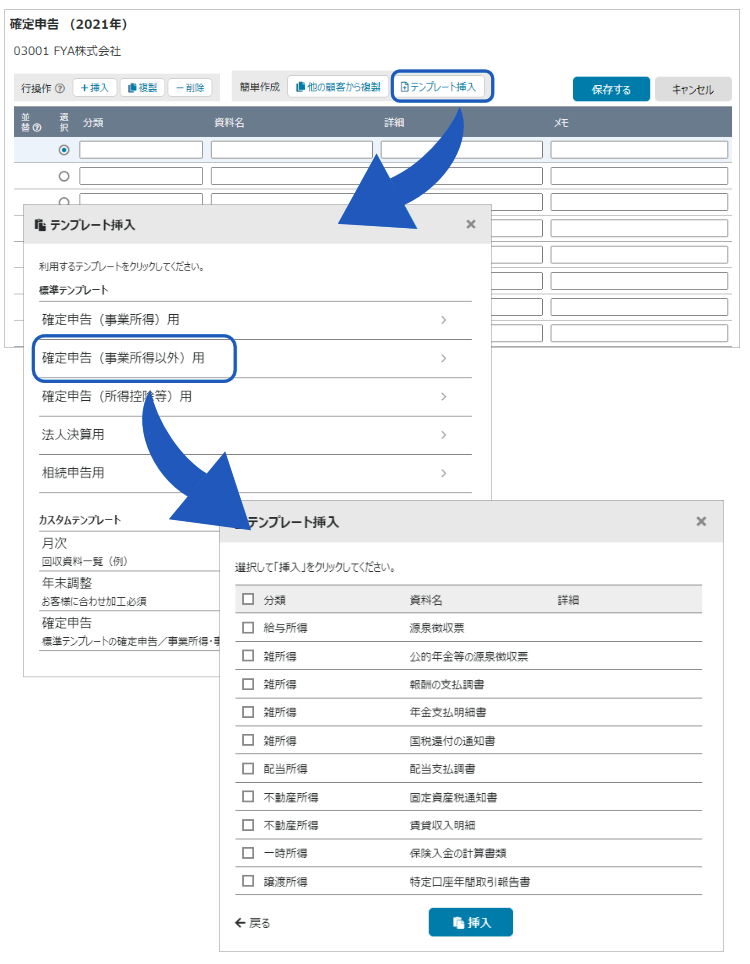Click the －削除 row delete button
The width and height of the screenshot is (750, 964).
point(189,88)
